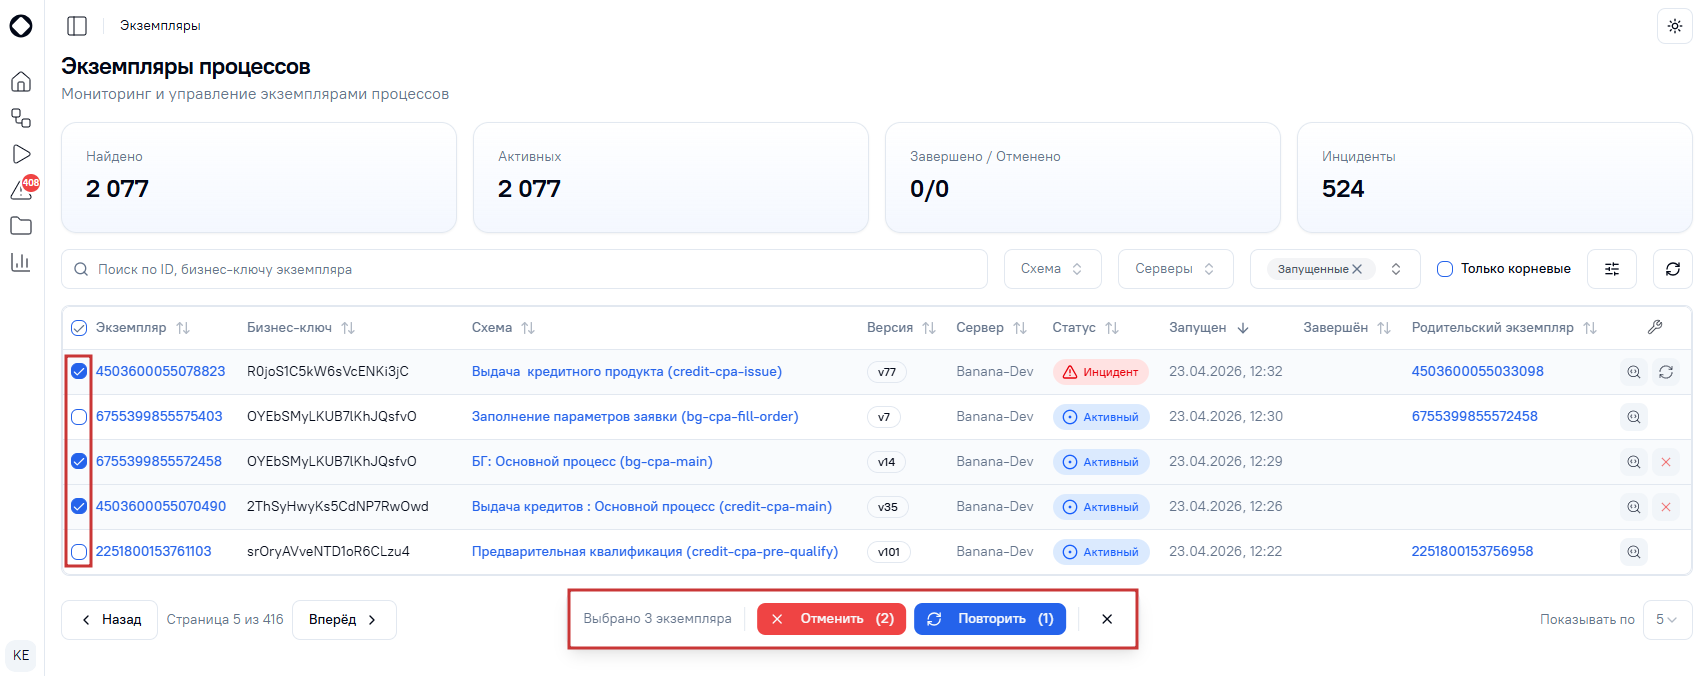Screen dimensions: 1708x676
Task: Open the analytics bar chart sidebar icon
Action: point(21,262)
